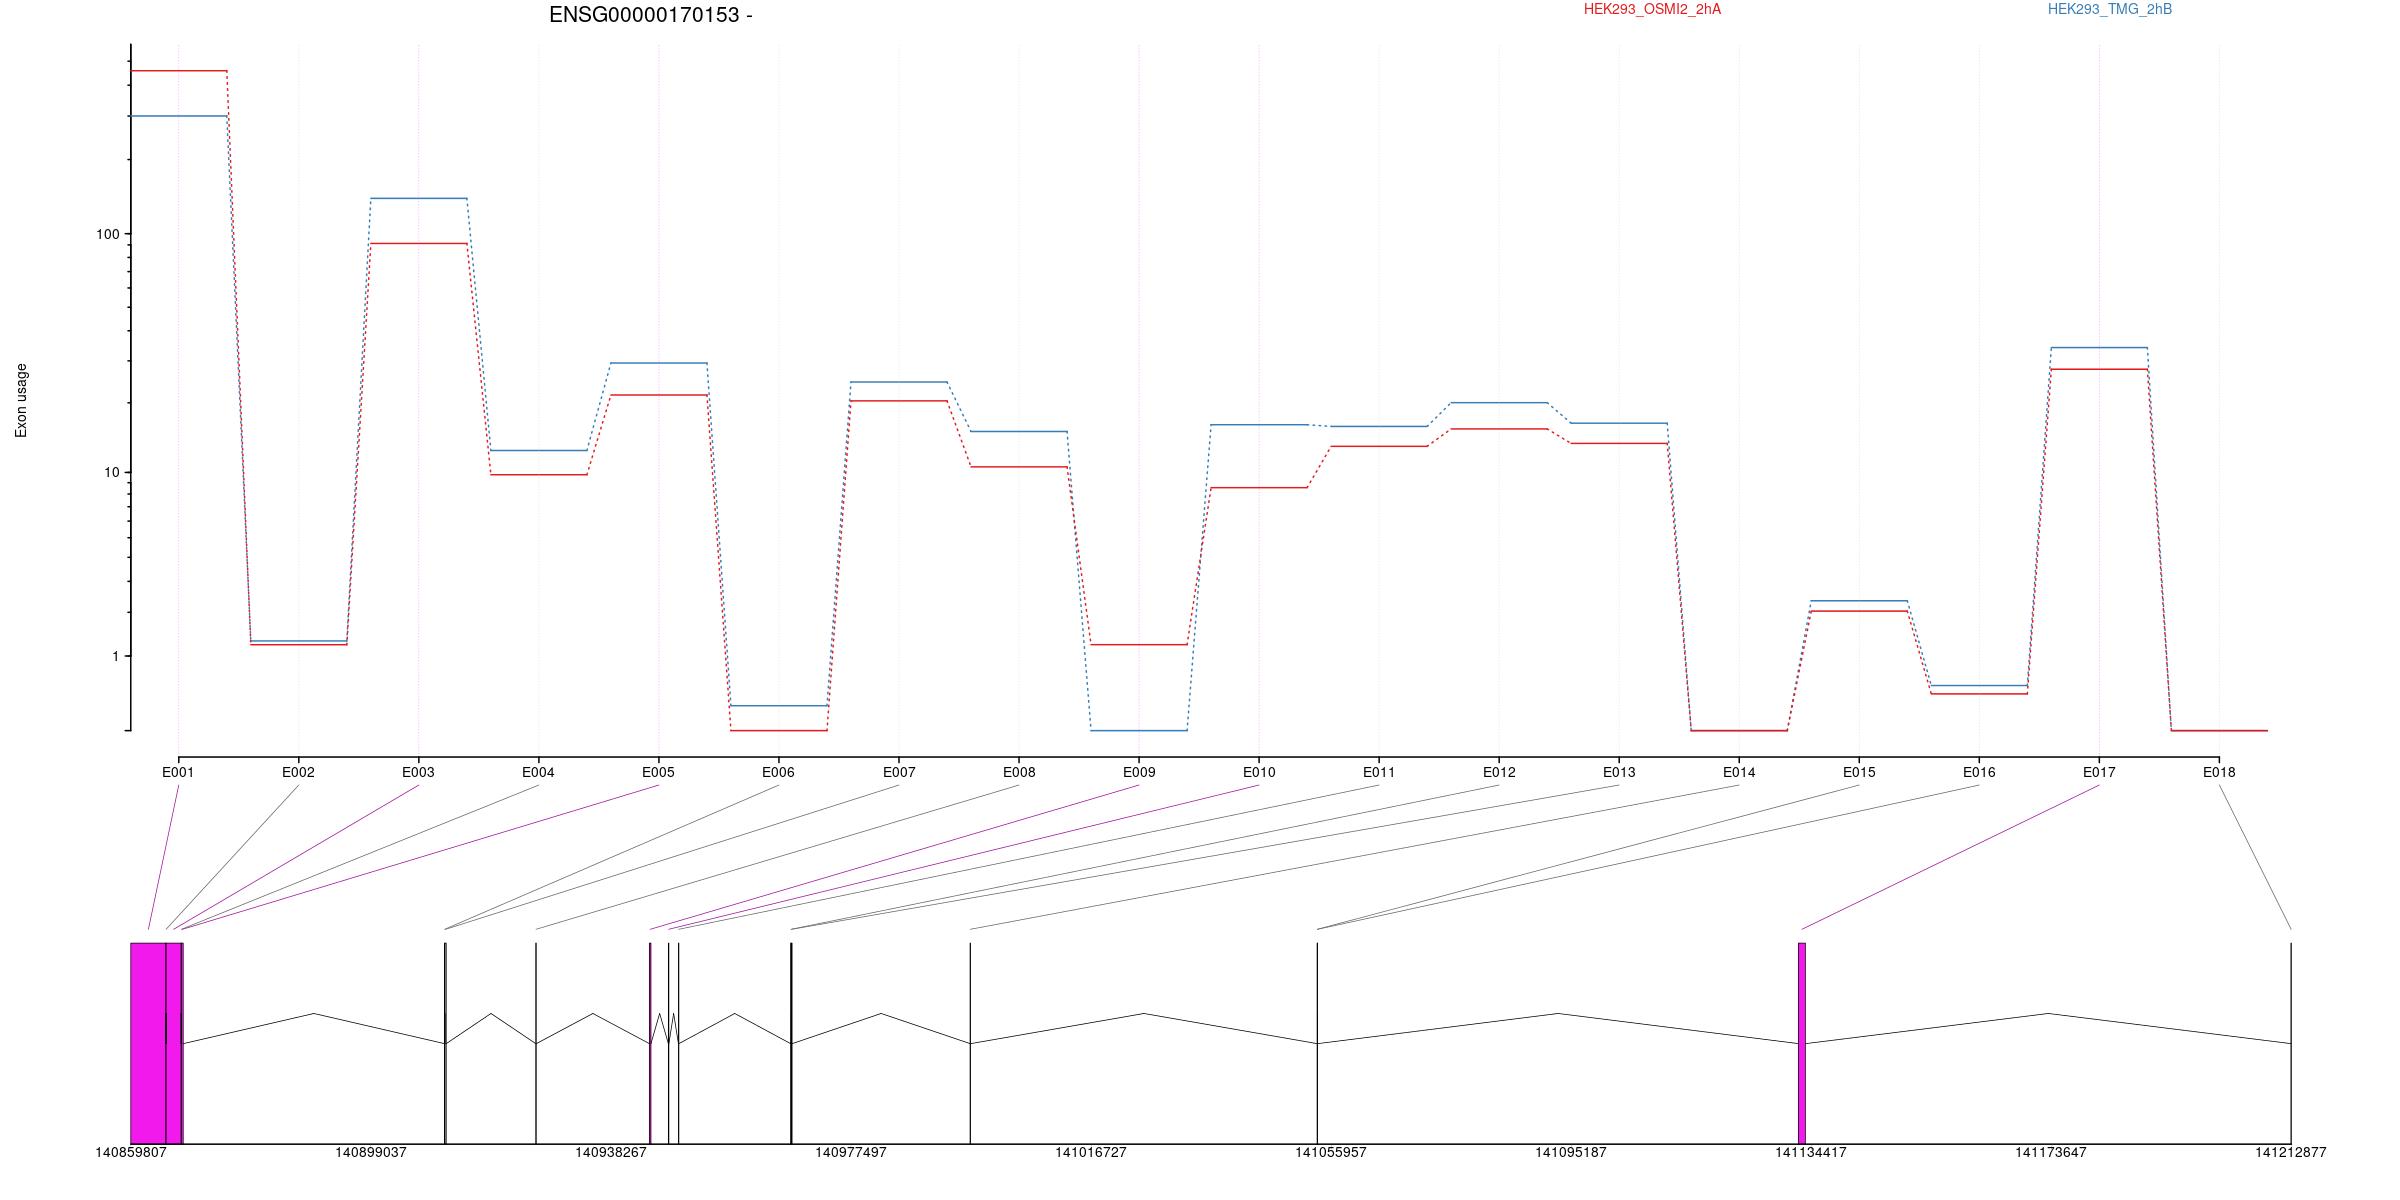Click the red E012 usage line
This screenshot has height=1200, width=2400.
[1499, 429]
